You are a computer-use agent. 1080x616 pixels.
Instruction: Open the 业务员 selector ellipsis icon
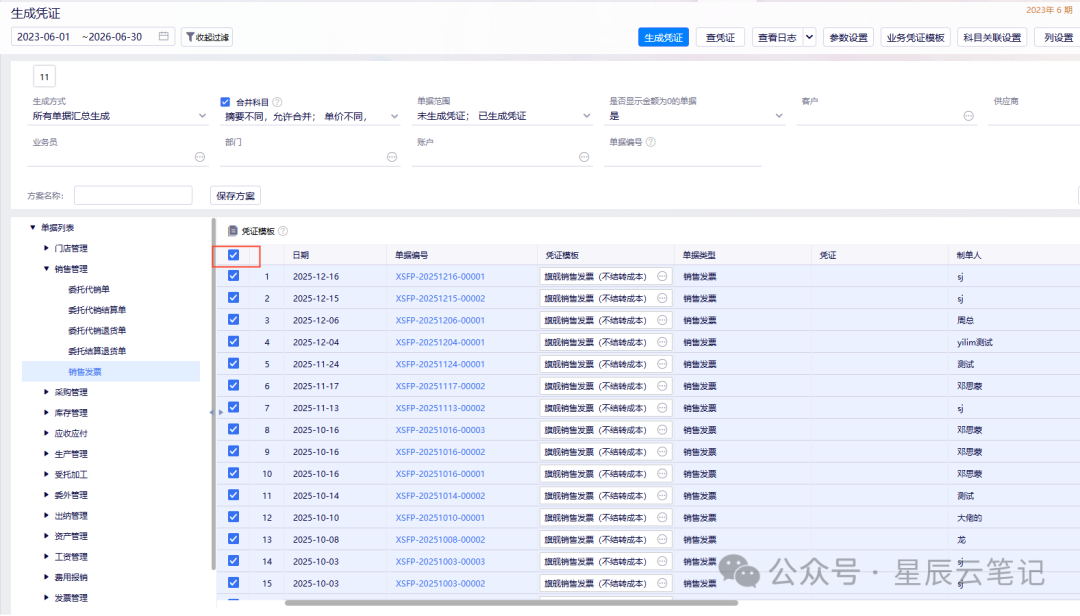point(200,157)
